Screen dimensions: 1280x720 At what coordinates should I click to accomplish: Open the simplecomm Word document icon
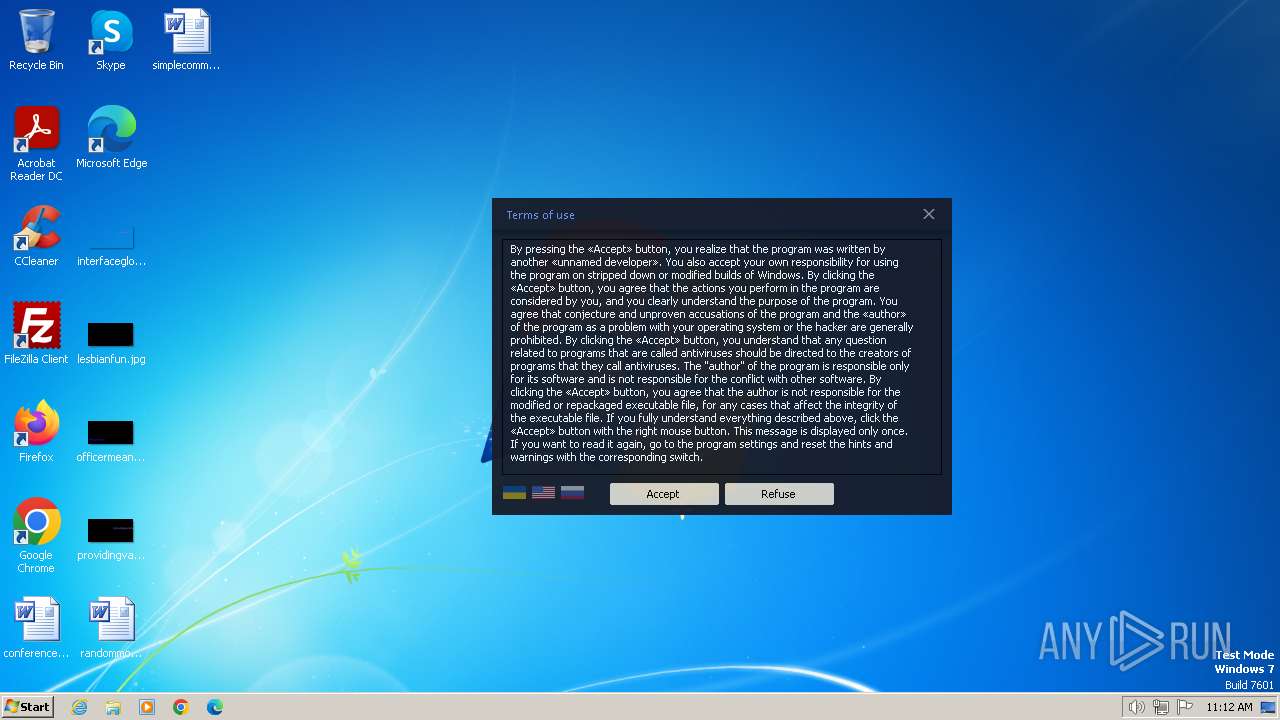[186, 40]
